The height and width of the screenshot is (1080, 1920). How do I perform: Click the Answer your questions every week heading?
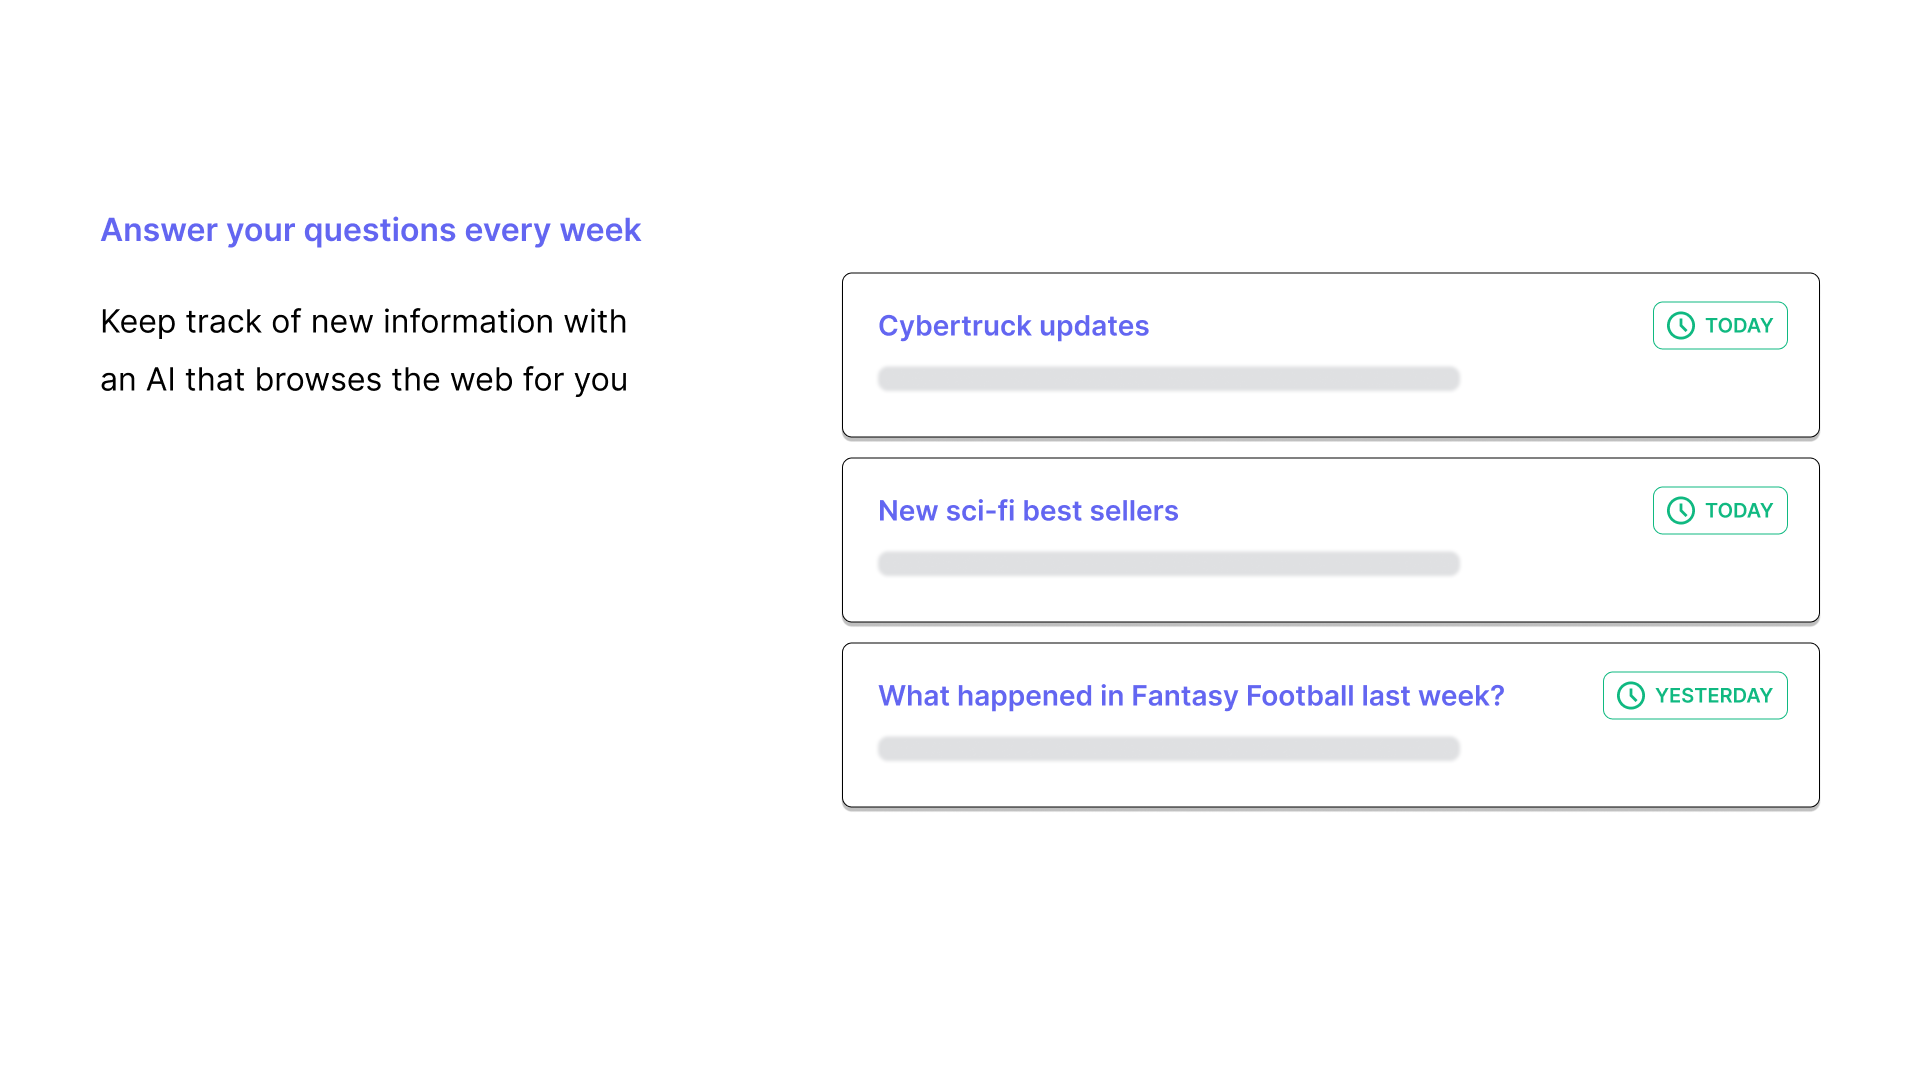pos(371,231)
